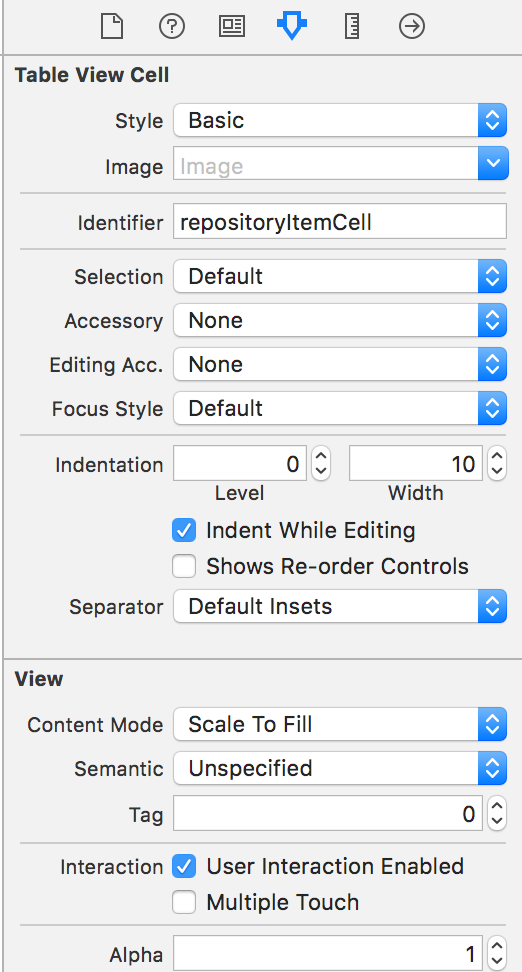Open the File inspector
This screenshot has height=972, width=522.
tap(112, 27)
